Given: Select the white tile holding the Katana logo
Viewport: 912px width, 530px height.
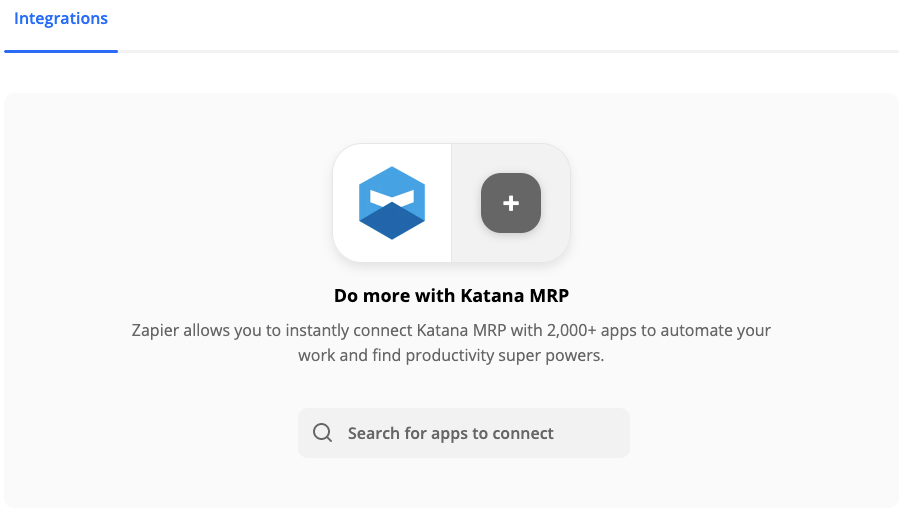Looking at the screenshot, I should (392, 203).
